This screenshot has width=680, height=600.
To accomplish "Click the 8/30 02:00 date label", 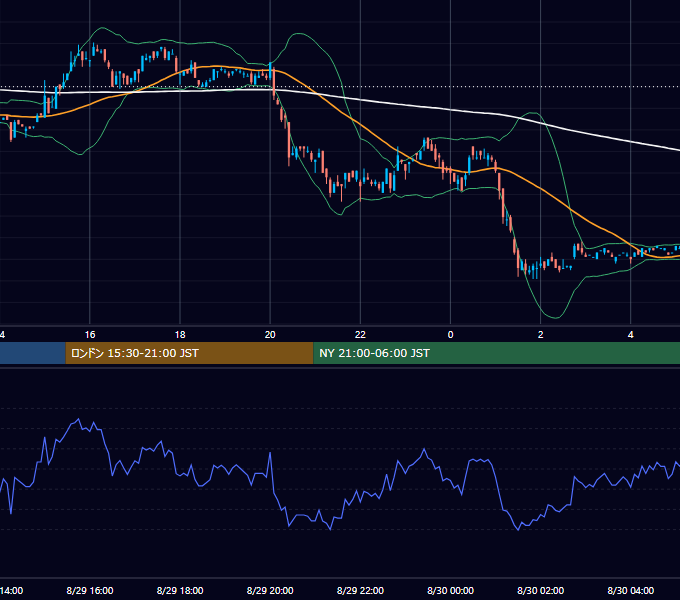I will (x=540, y=590).
